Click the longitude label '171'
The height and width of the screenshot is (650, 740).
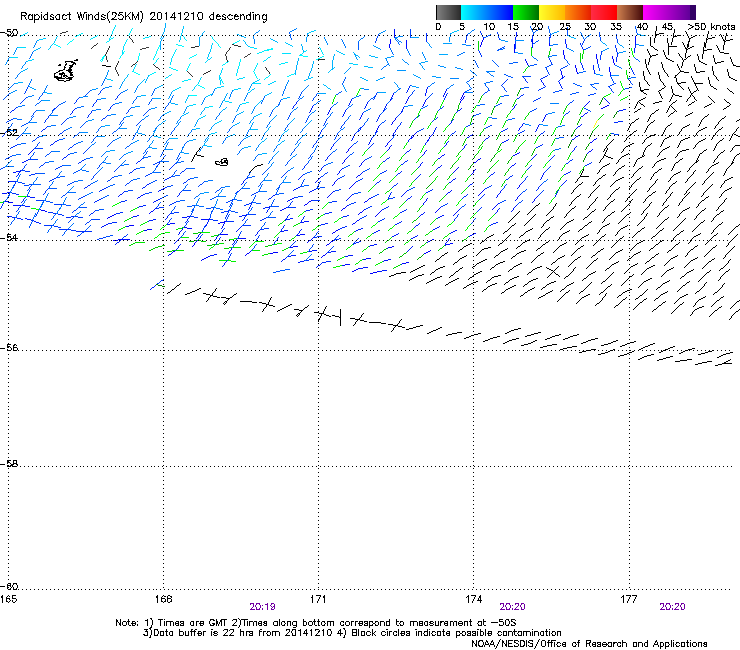tap(318, 599)
